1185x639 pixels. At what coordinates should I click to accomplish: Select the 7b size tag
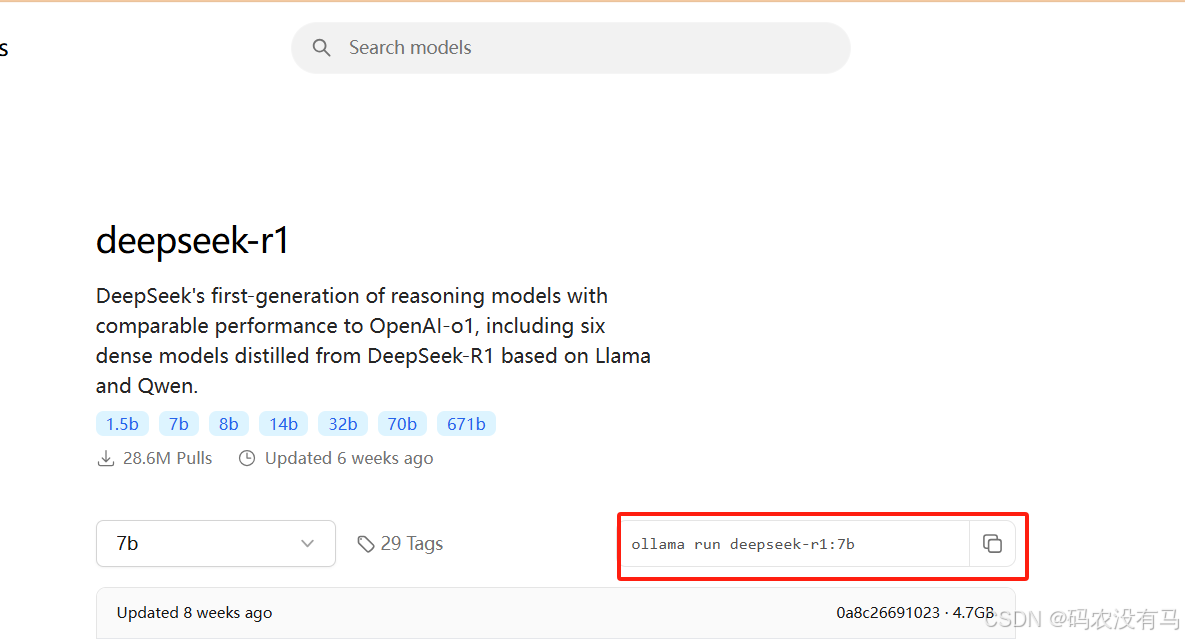pos(178,424)
